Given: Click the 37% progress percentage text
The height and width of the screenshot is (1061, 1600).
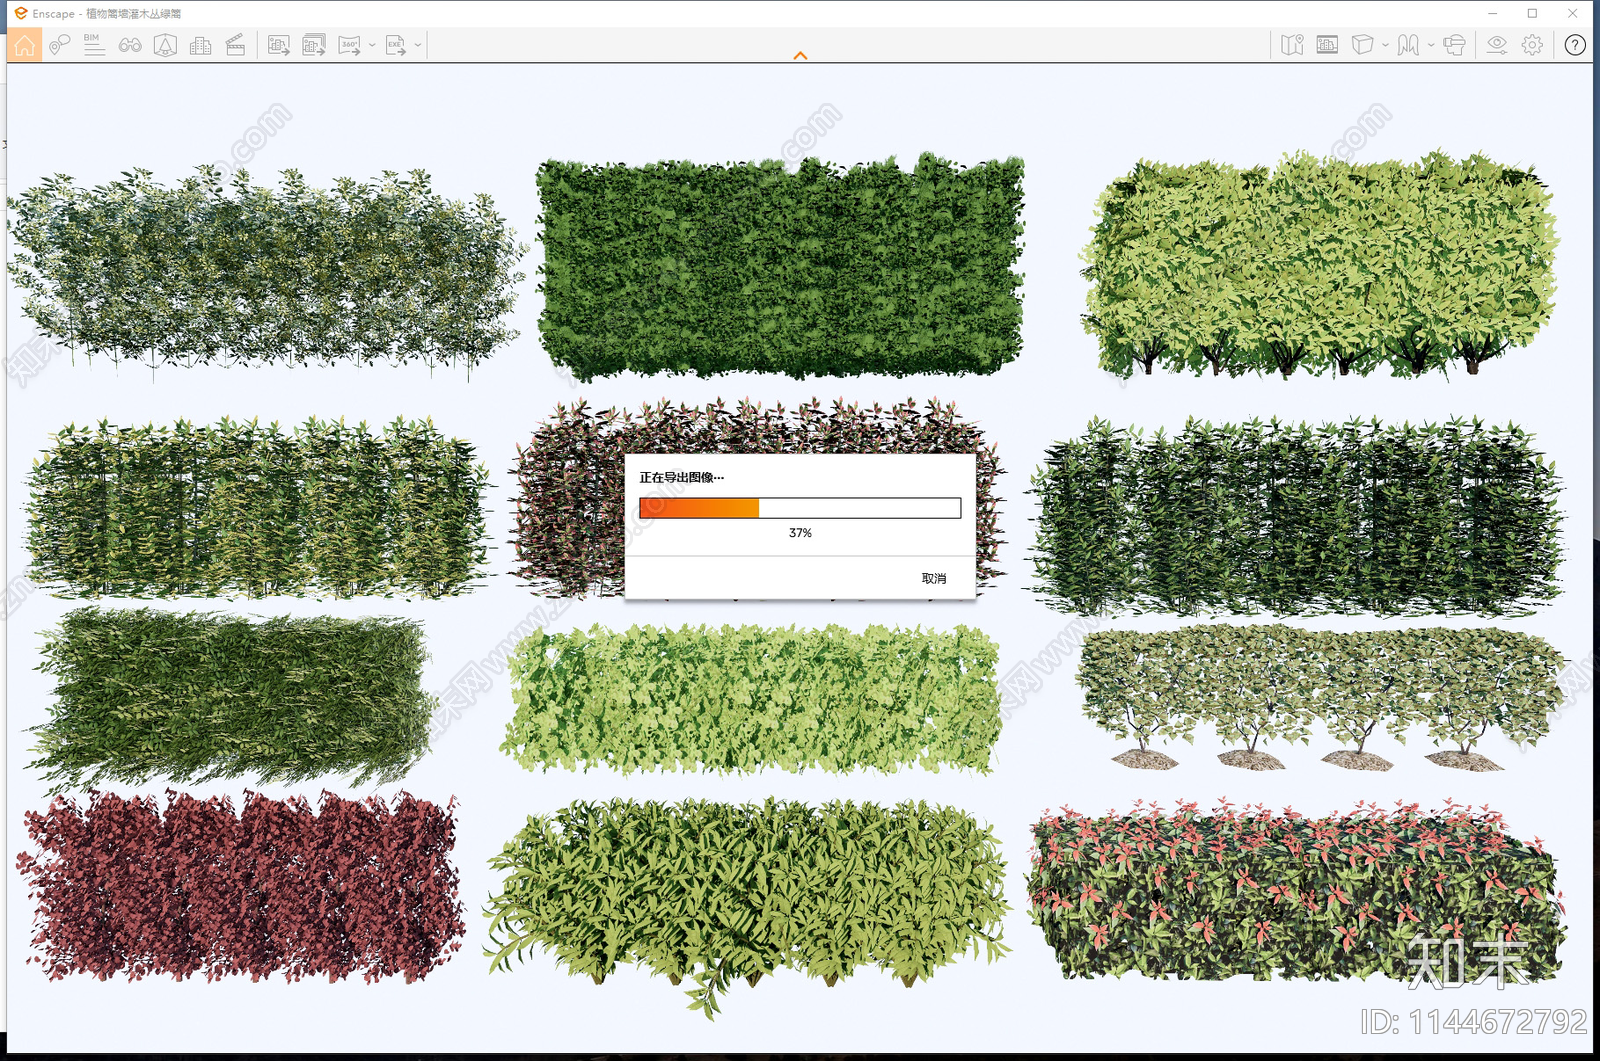Looking at the screenshot, I should pyautogui.click(x=800, y=533).
